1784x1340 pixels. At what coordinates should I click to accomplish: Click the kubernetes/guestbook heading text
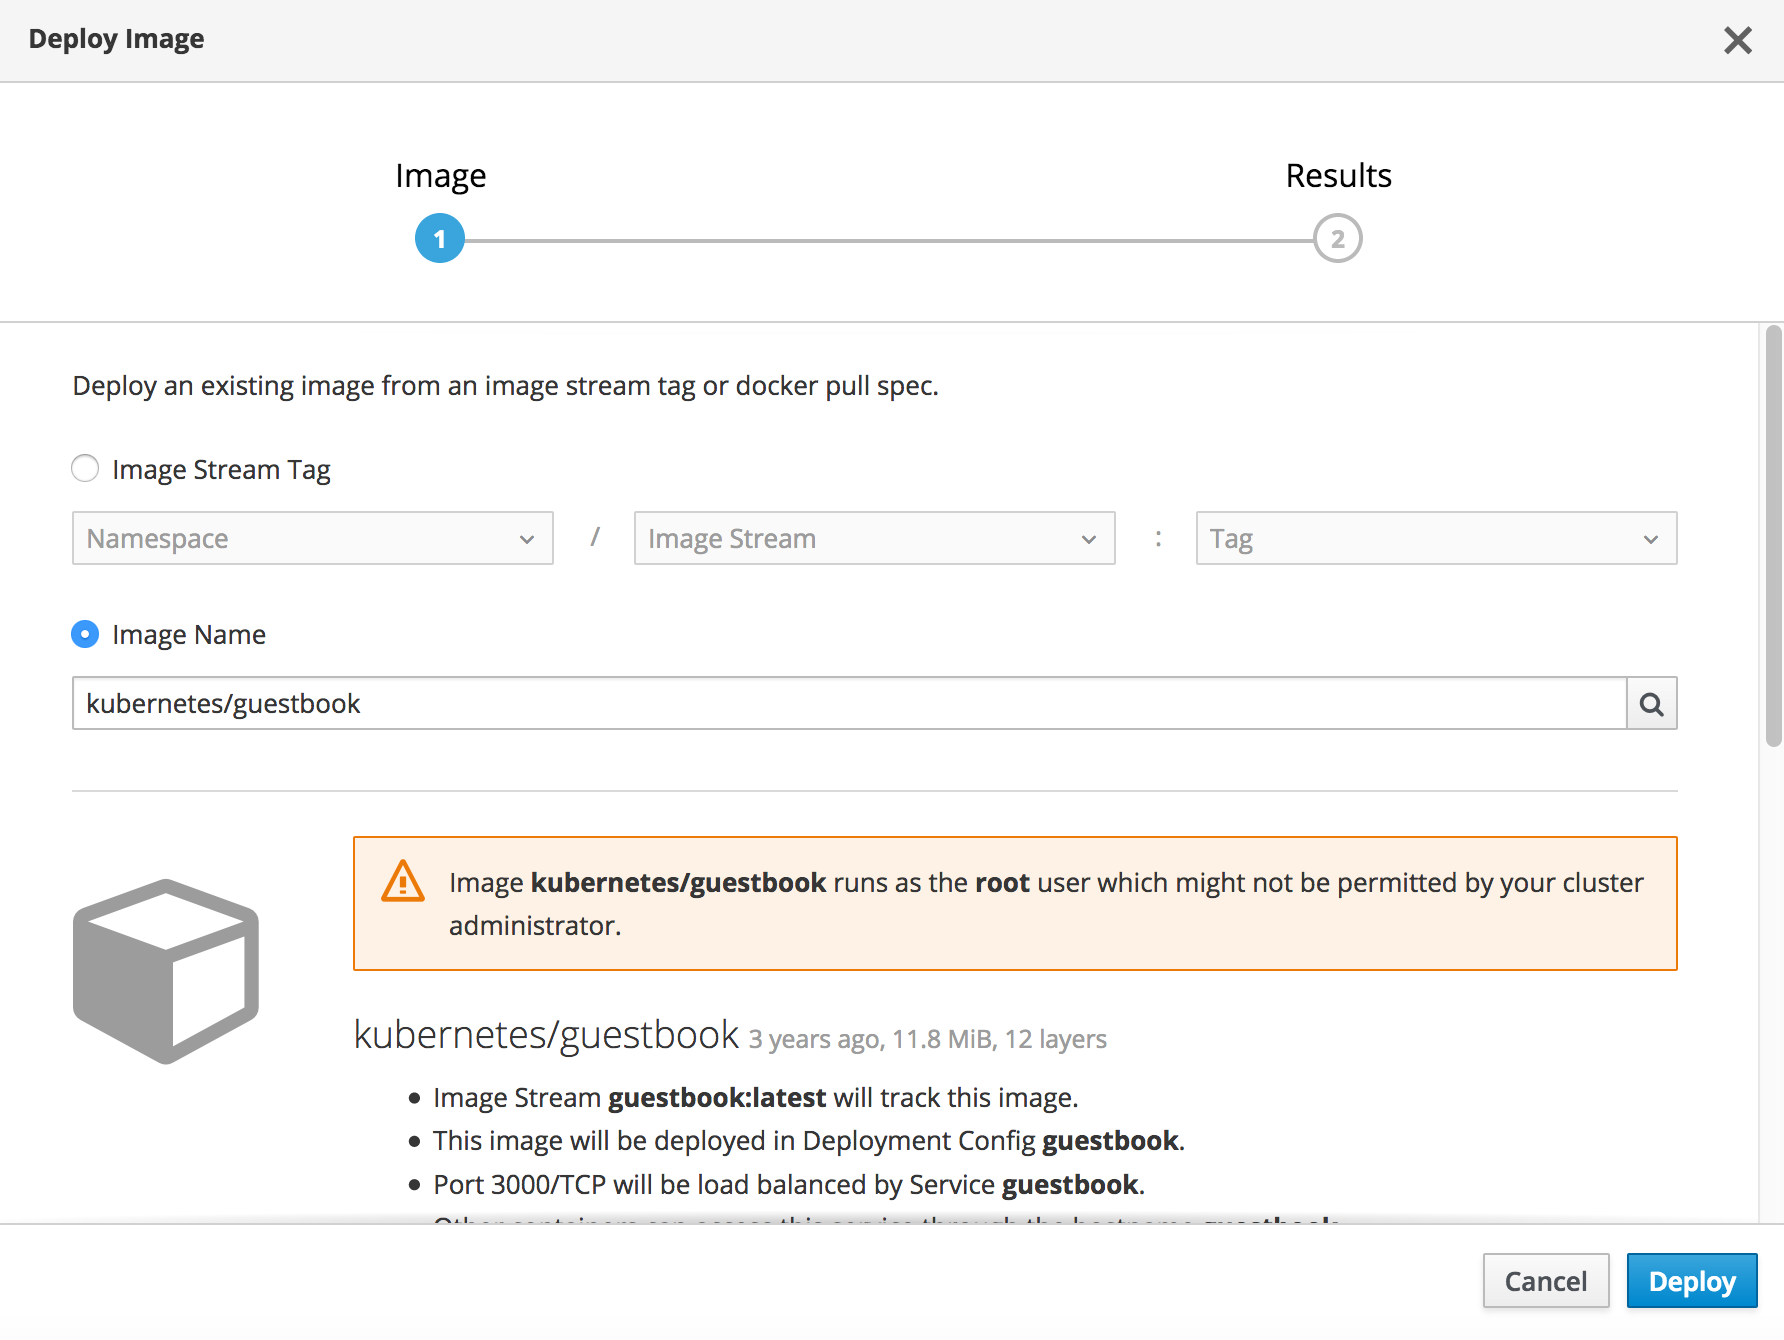547,1035
